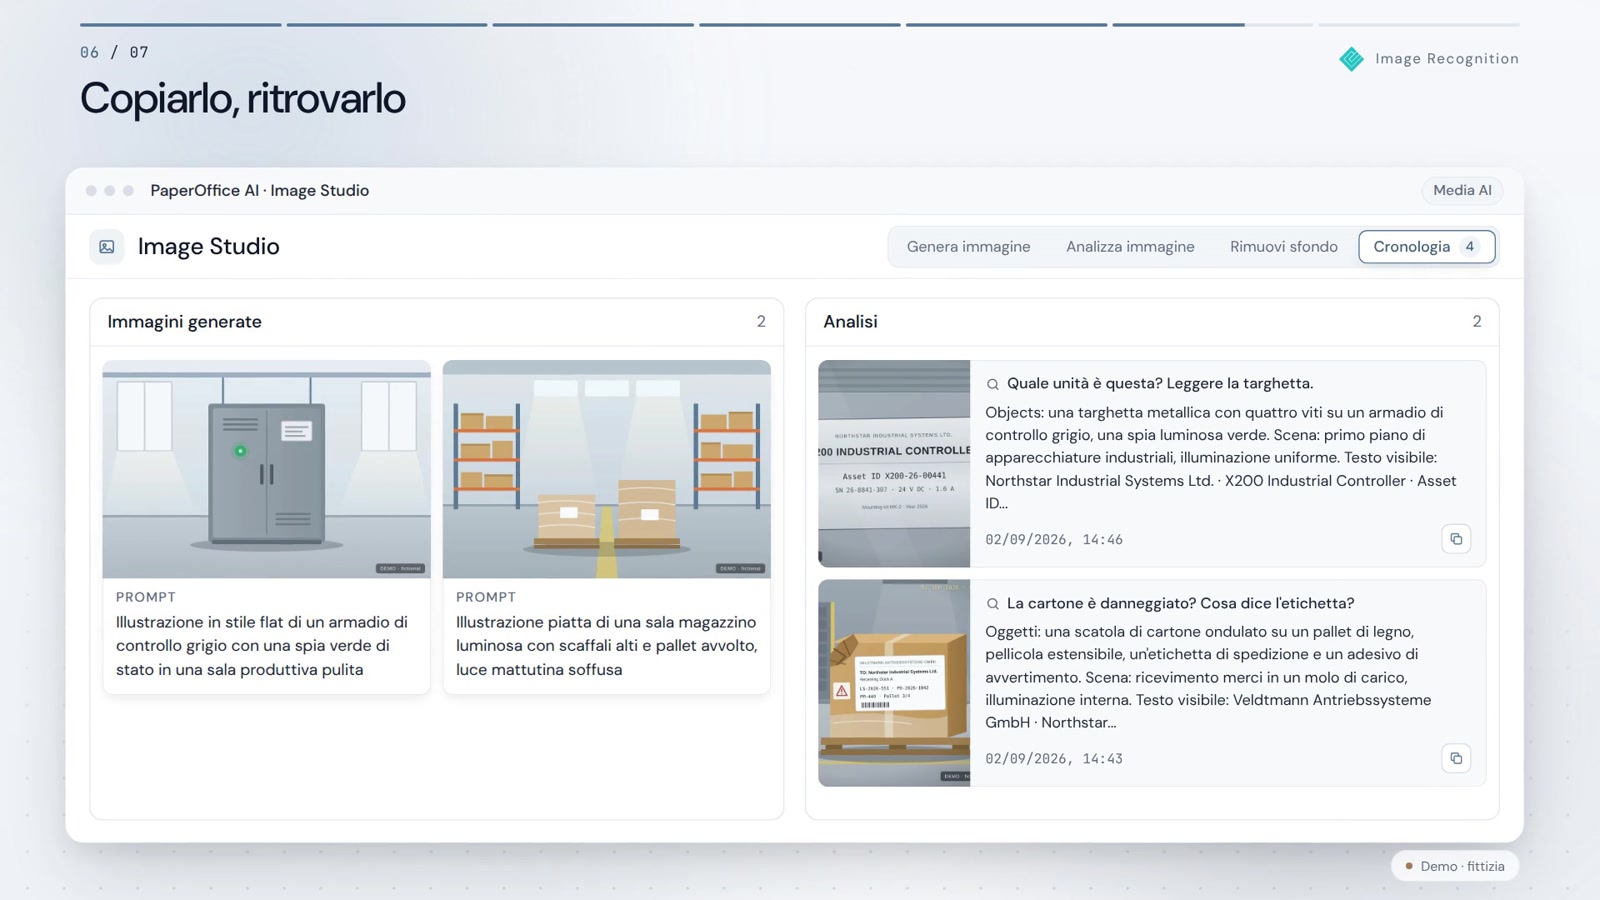
Task: Open the warehouse shelves generated image
Action: [607, 469]
